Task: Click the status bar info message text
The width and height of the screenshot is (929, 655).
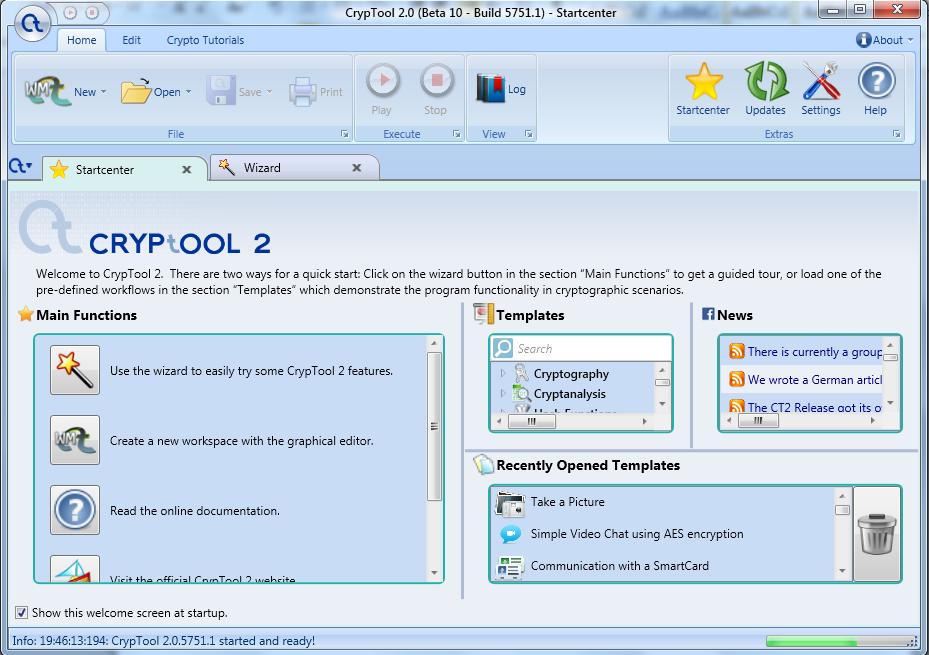Action: (x=164, y=641)
